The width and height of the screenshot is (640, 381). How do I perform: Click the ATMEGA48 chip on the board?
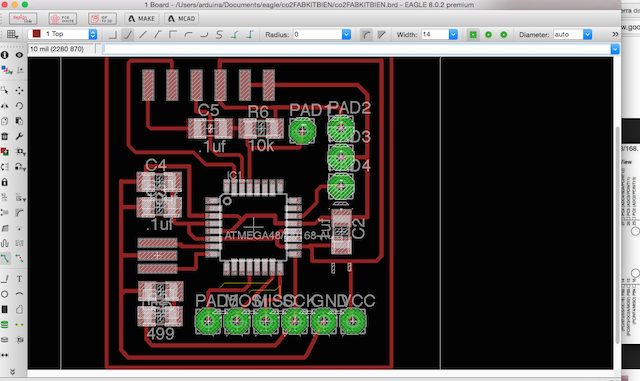point(253,227)
